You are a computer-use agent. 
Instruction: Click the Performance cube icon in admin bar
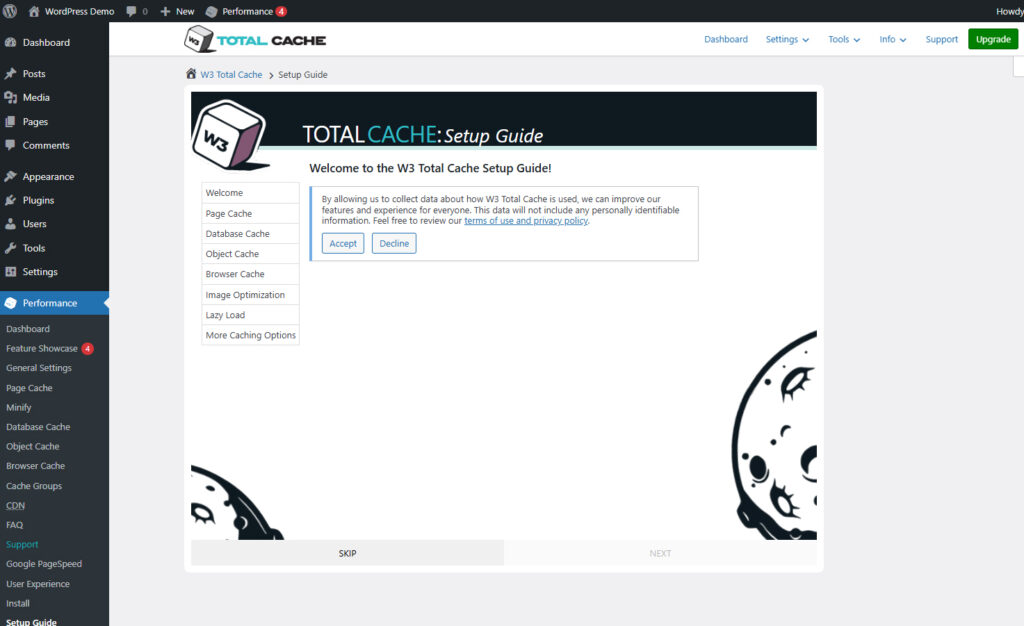(x=212, y=11)
